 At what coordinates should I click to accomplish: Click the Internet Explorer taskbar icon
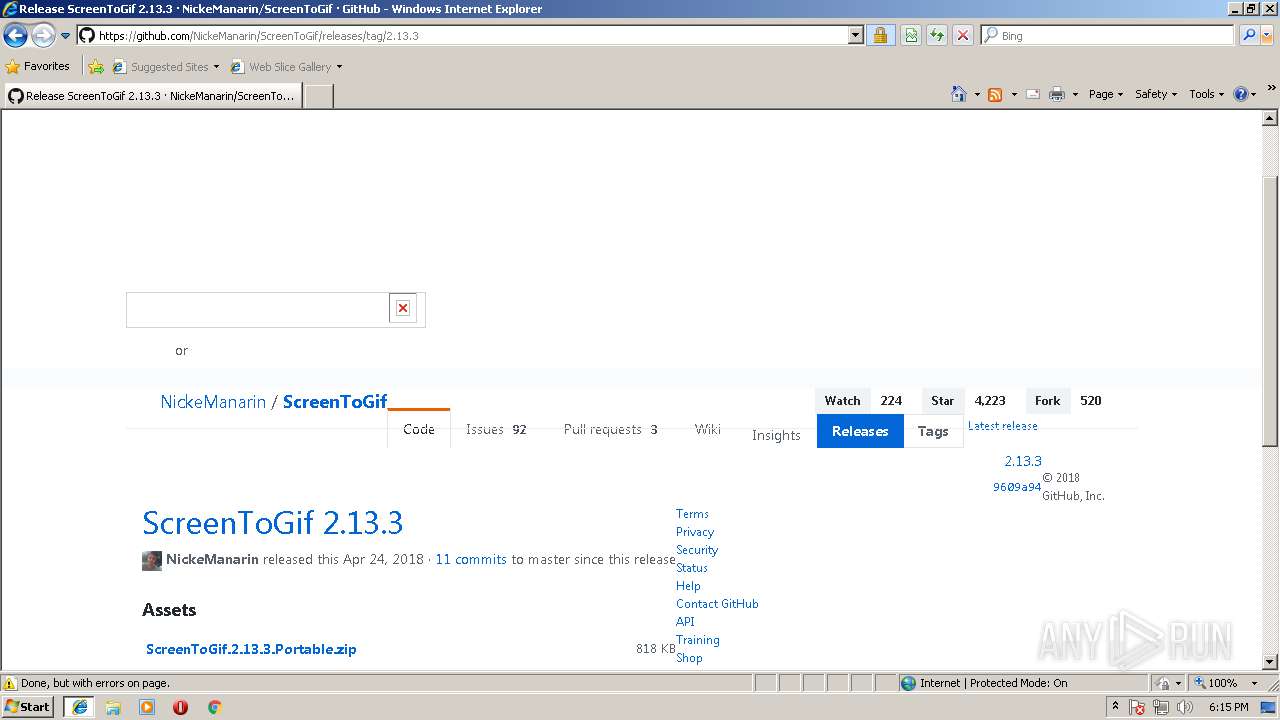point(79,707)
